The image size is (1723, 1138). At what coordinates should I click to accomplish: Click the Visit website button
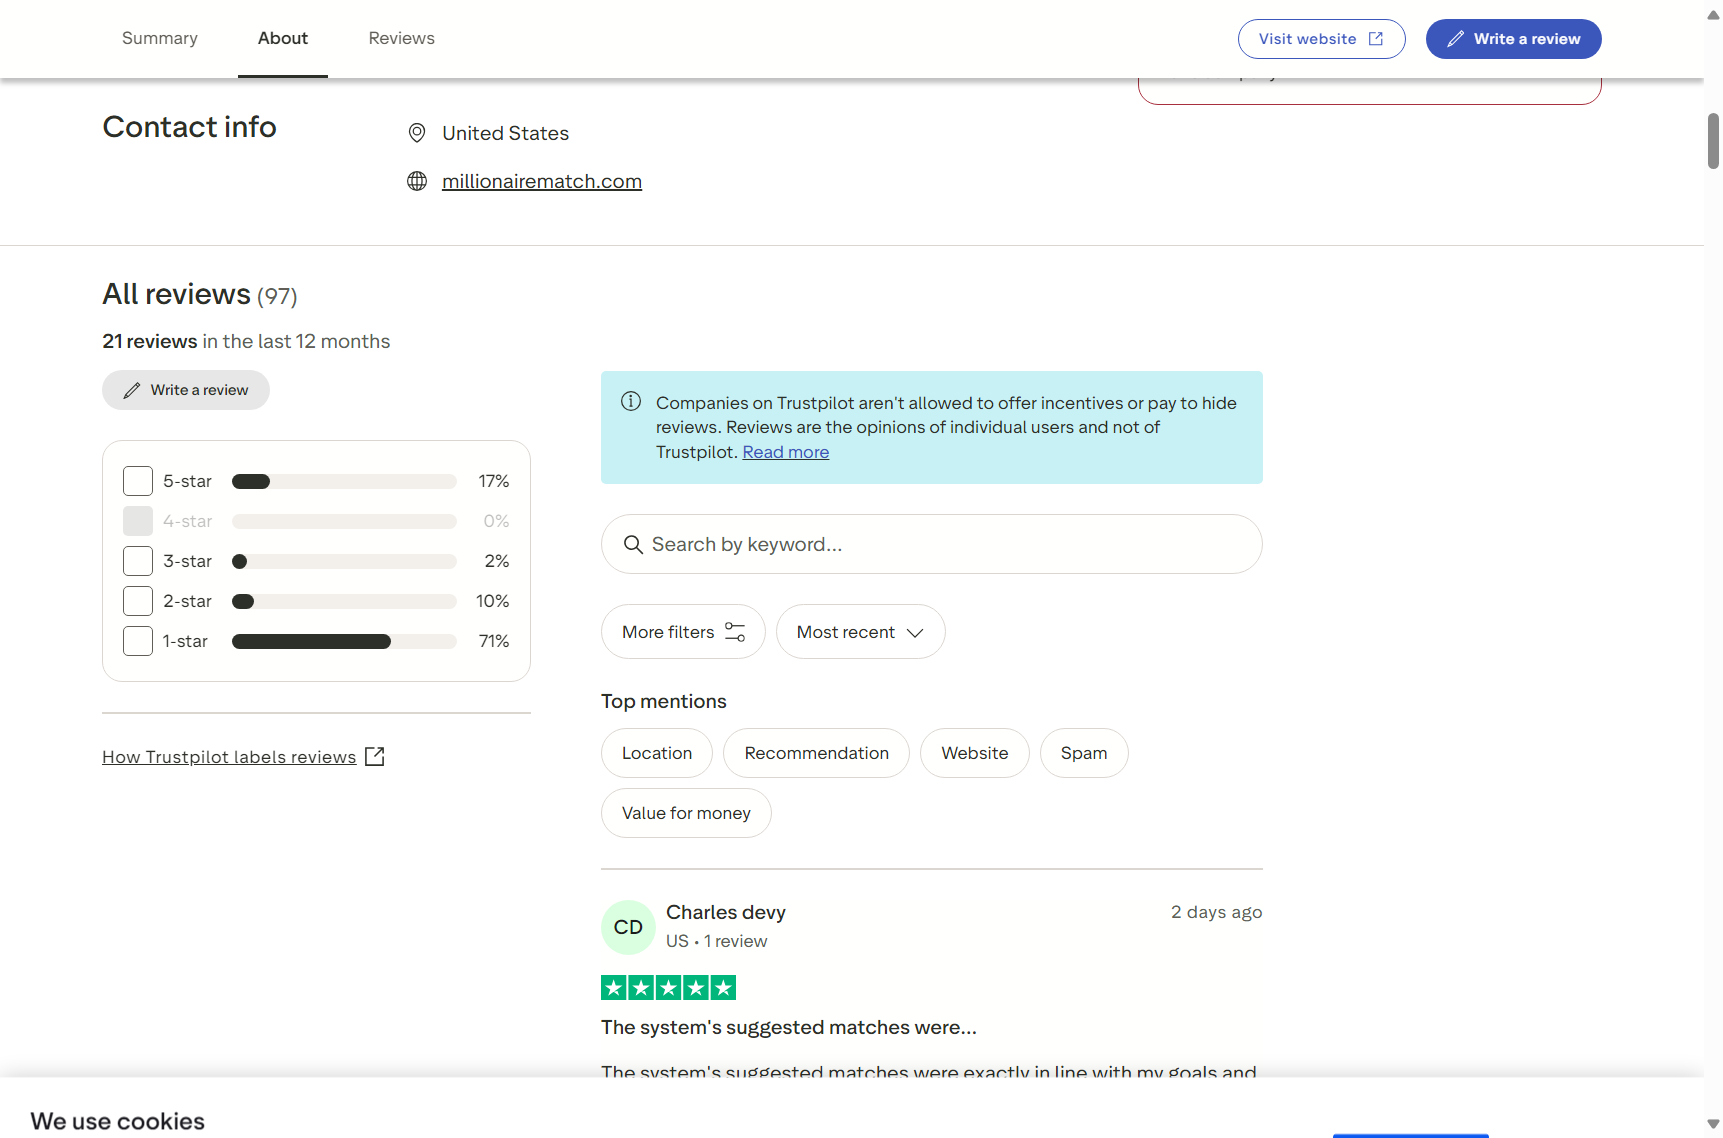[1321, 39]
